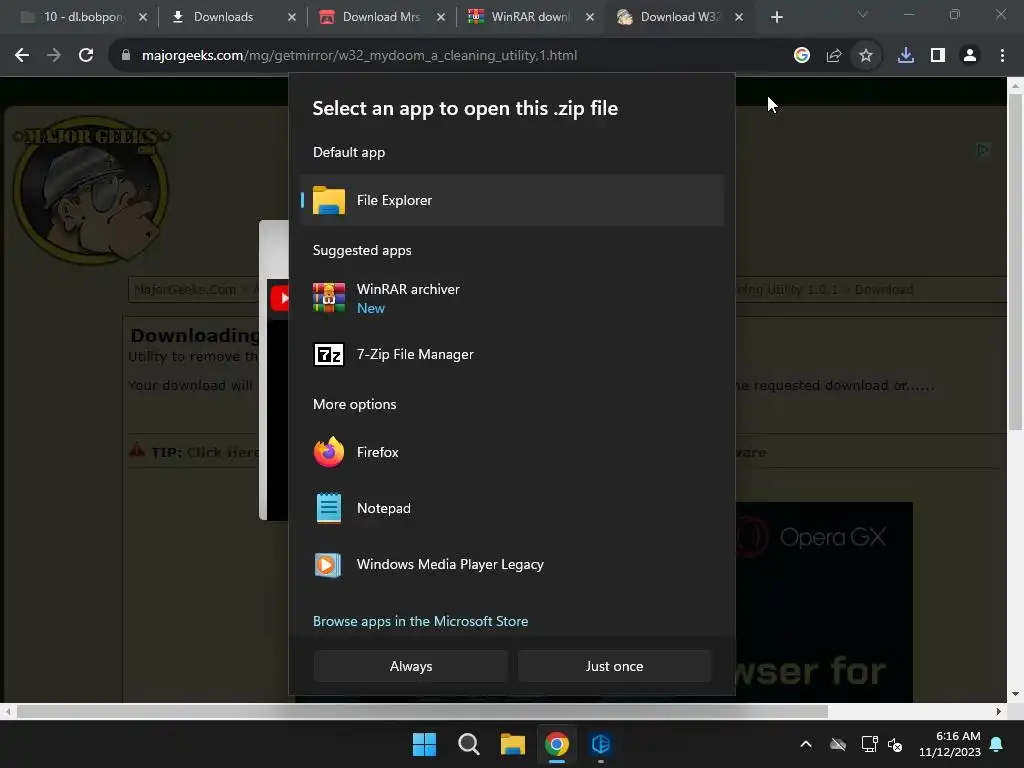Share this page via share icon

coord(834,56)
